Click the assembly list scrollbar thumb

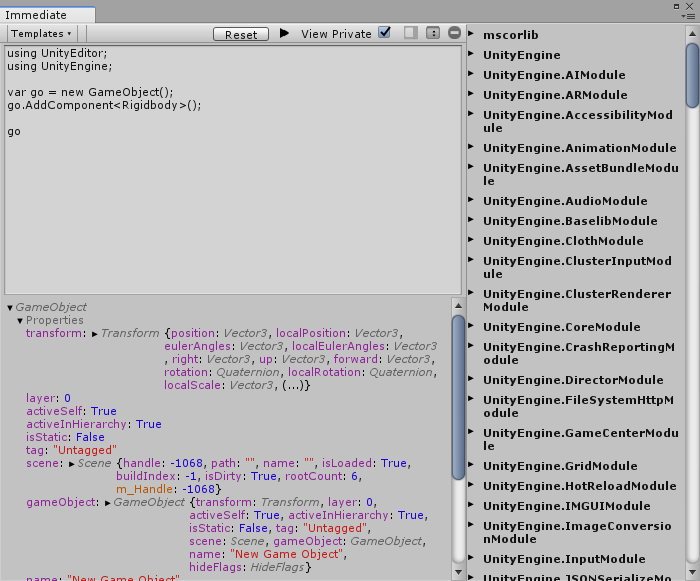[692, 75]
